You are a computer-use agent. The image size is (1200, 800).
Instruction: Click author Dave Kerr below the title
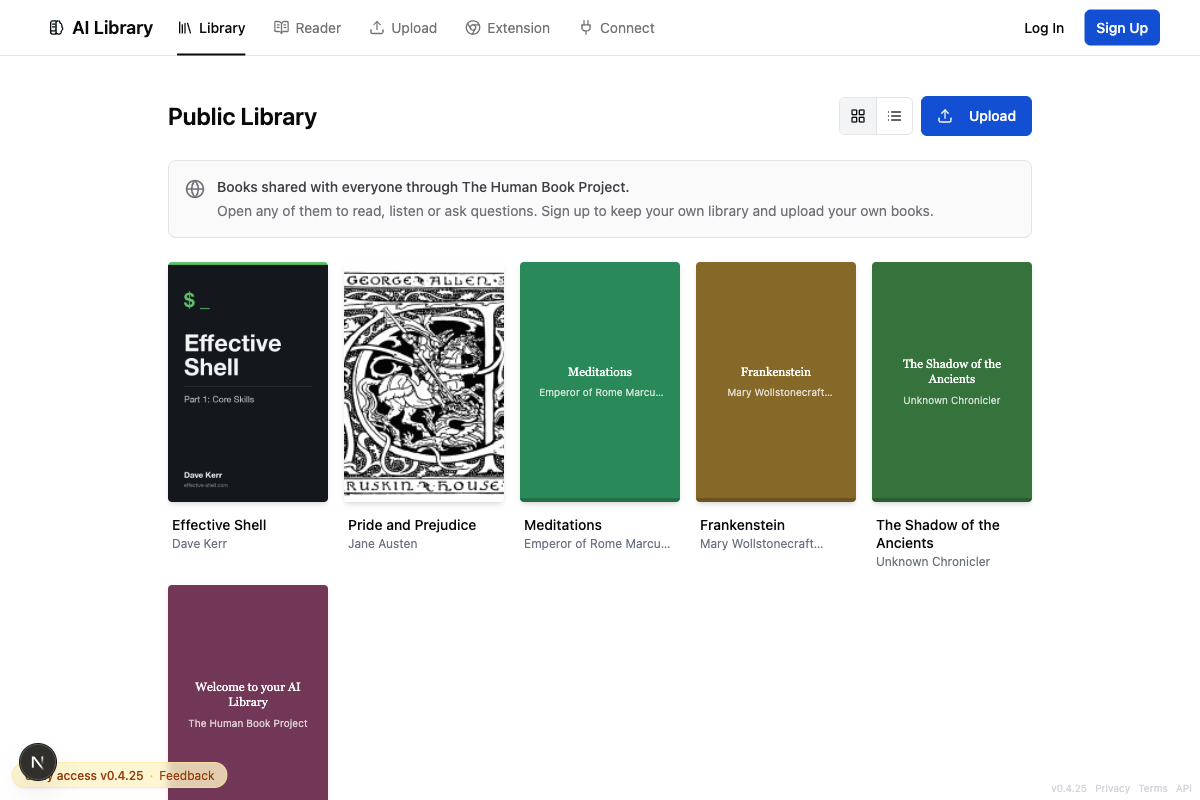pyautogui.click(x=200, y=544)
